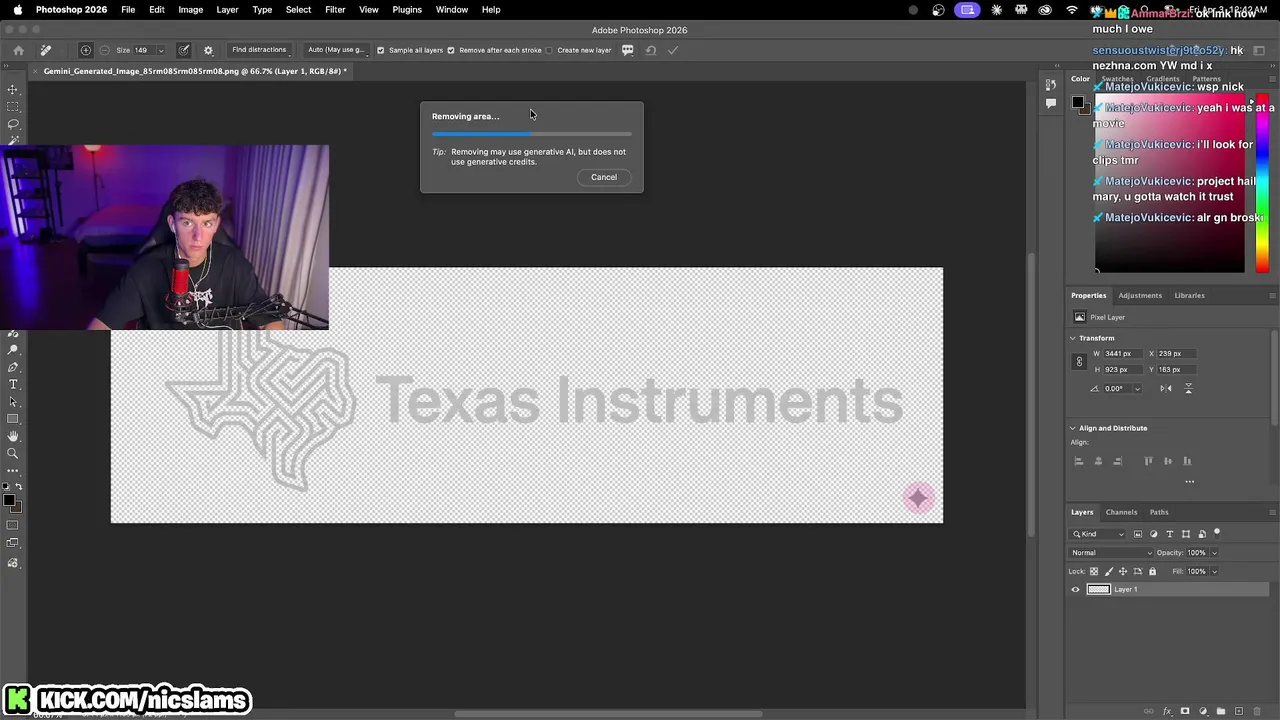1280x720 pixels.
Task: Open the Layer menu
Action: [x=227, y=9]
